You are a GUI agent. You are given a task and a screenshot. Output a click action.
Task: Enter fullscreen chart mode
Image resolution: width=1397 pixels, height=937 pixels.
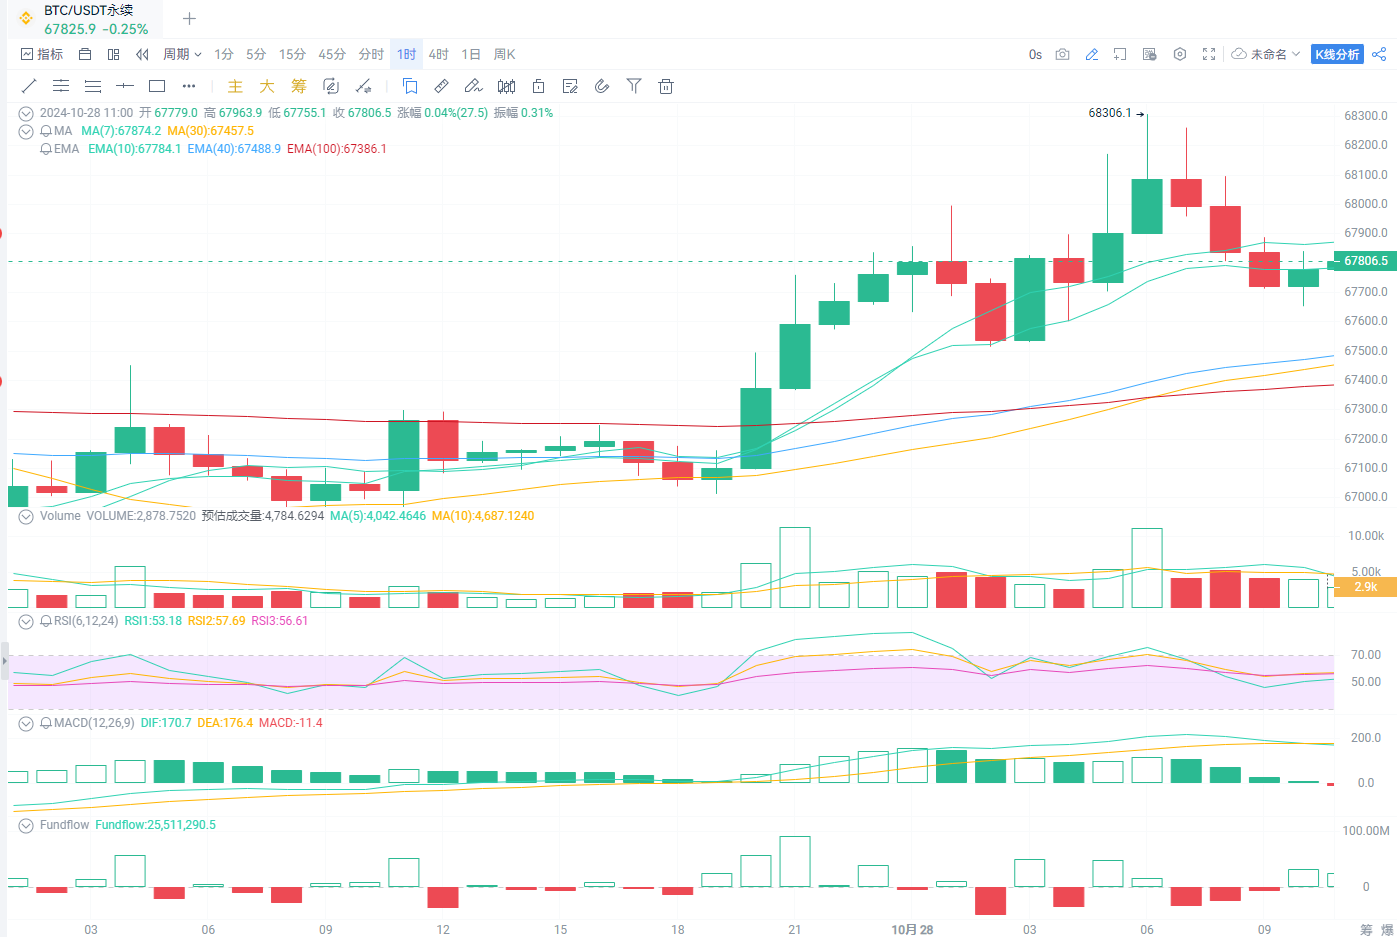tap(1209, 54)
